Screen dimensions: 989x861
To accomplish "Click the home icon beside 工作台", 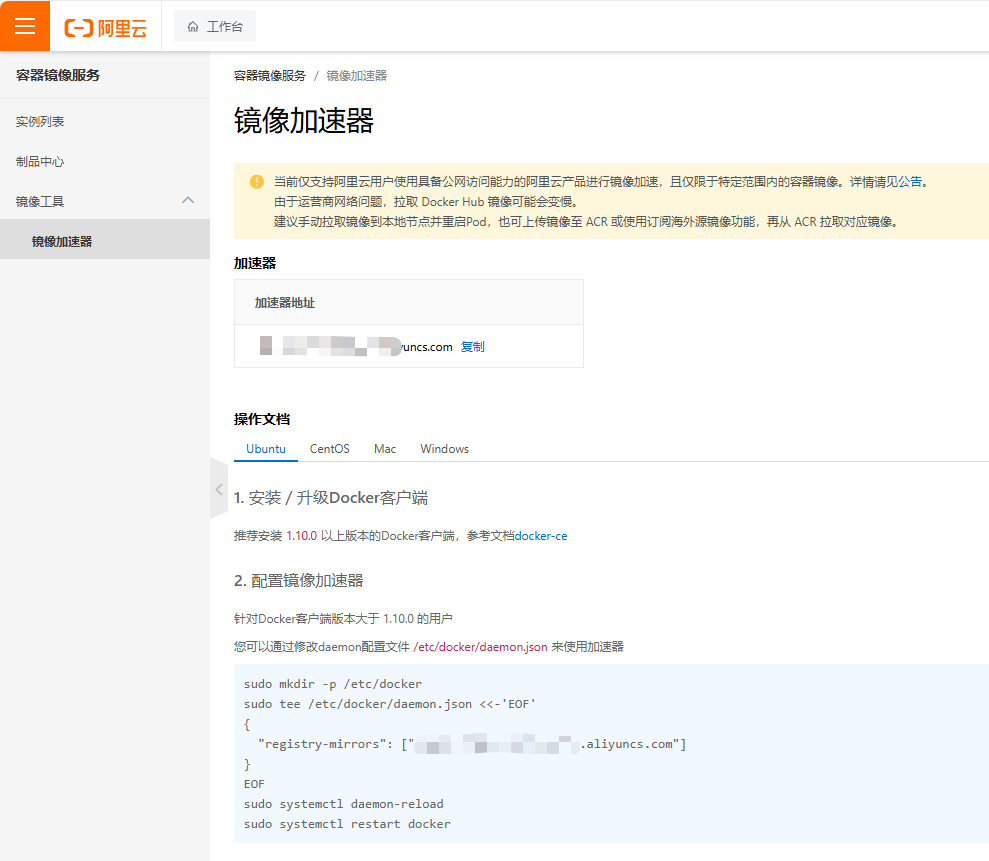I will coord(193,26).
